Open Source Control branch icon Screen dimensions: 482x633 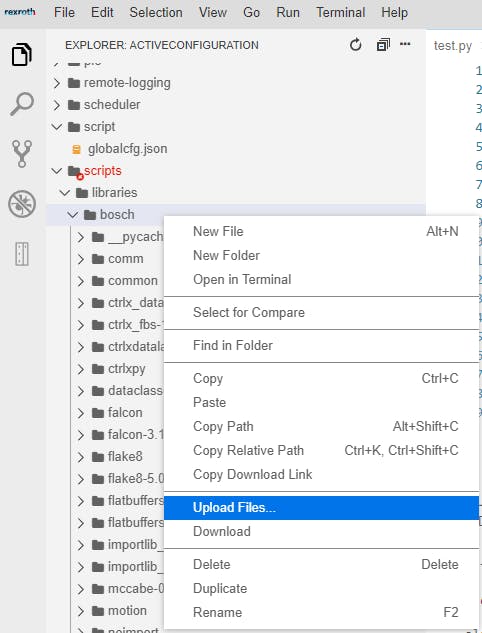(22, 154)
